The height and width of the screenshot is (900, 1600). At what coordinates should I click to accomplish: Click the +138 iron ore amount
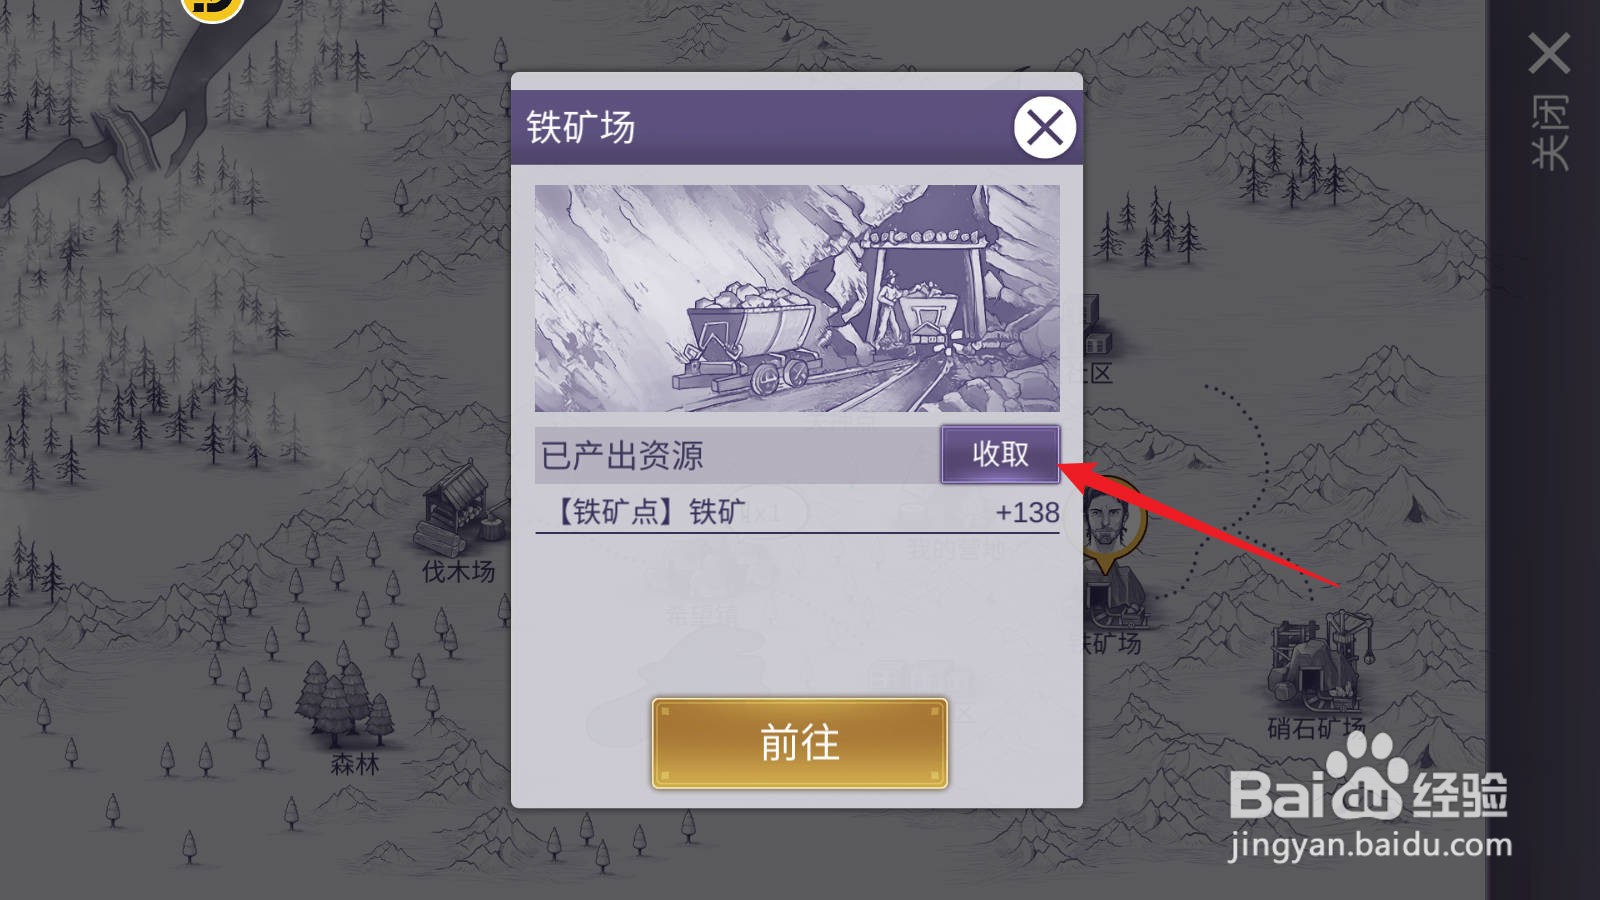coord(1027,512)
